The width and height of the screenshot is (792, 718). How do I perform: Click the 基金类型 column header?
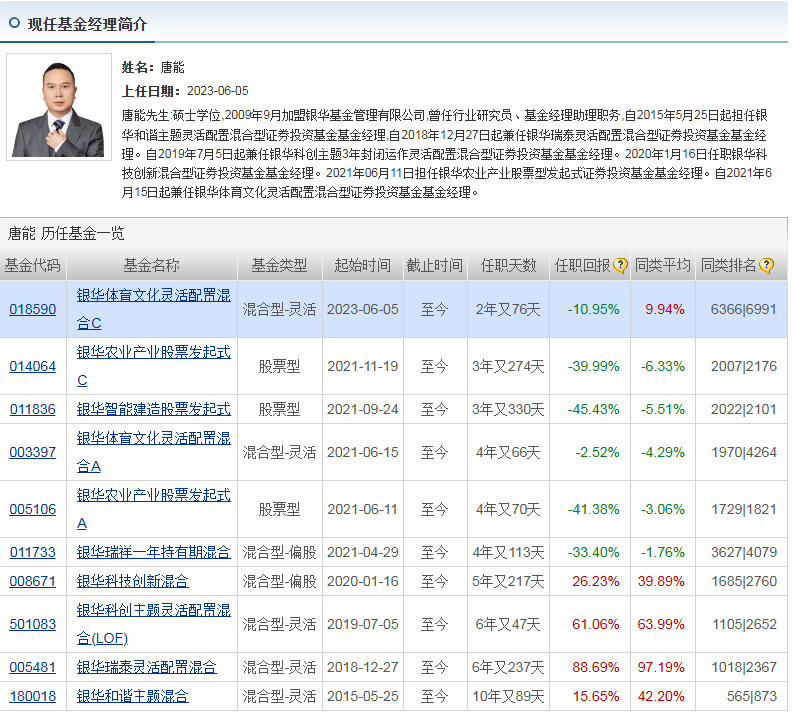(279, 265)
